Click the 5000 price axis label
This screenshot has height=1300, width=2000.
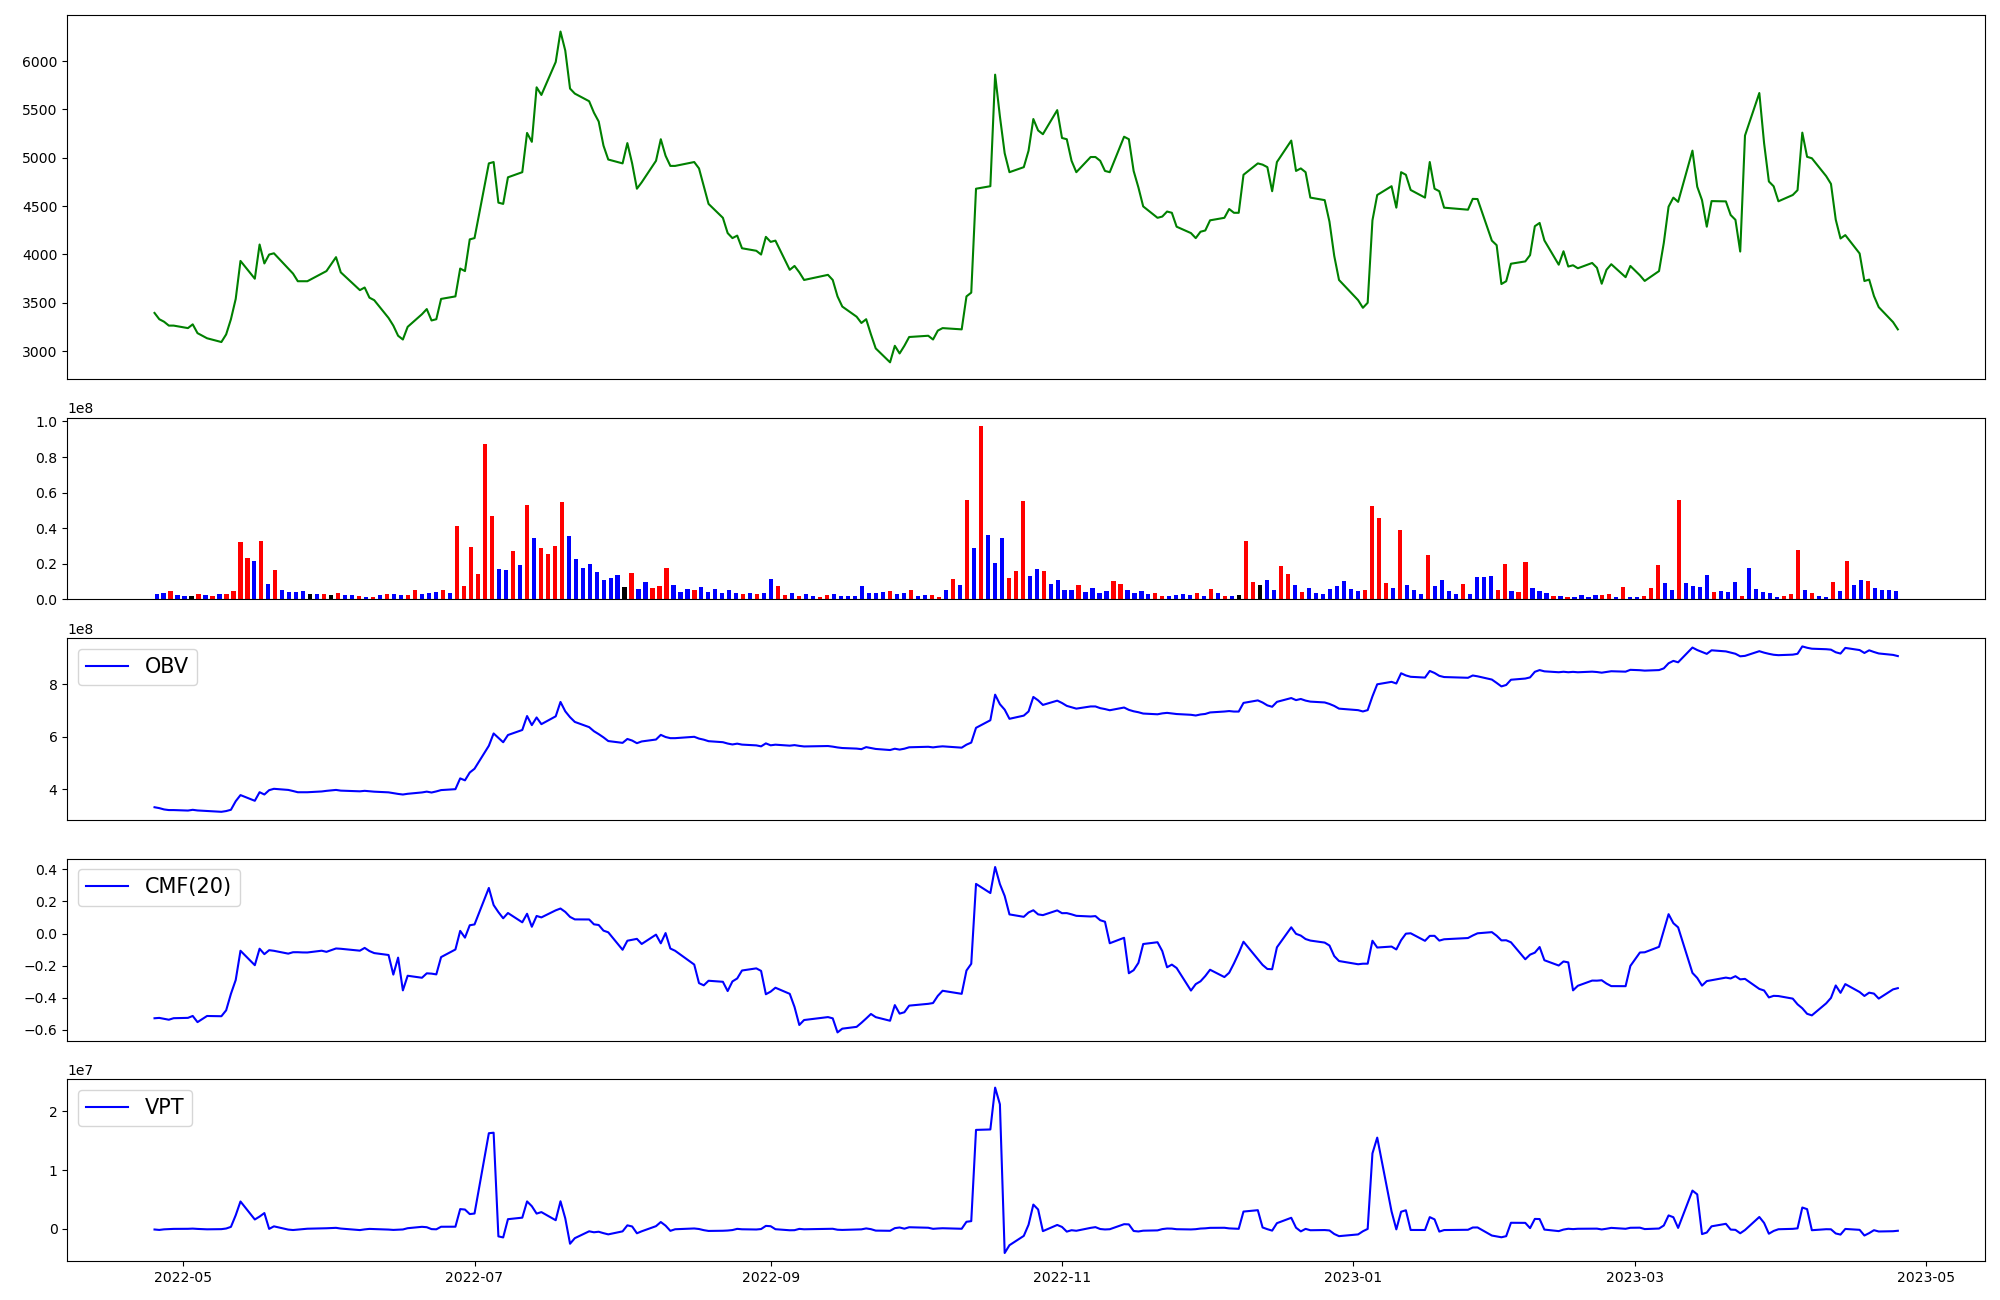pos(40,158)
